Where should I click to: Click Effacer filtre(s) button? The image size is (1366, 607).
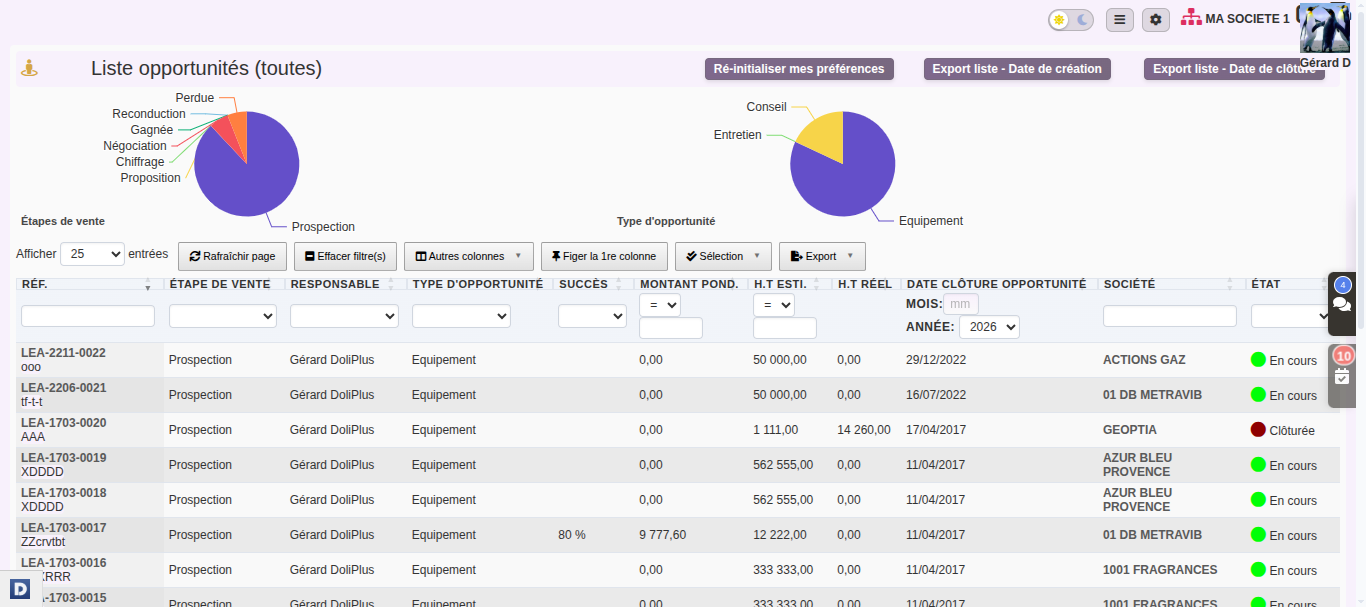click(346, 256)
